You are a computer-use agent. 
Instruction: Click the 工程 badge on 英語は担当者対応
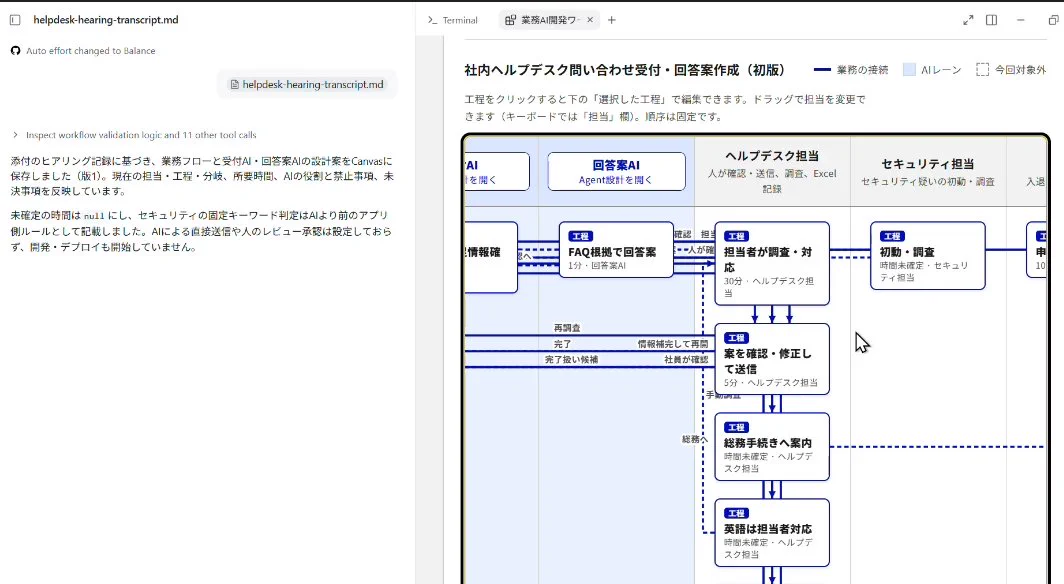pos(736,513)
